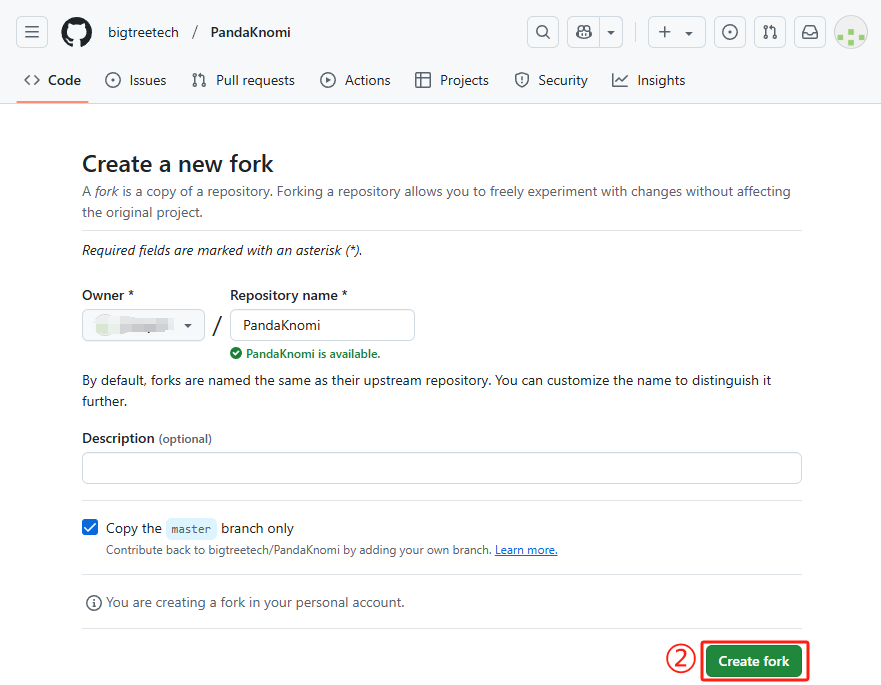Uncheck Copy the master branch only

coord(91,528)
